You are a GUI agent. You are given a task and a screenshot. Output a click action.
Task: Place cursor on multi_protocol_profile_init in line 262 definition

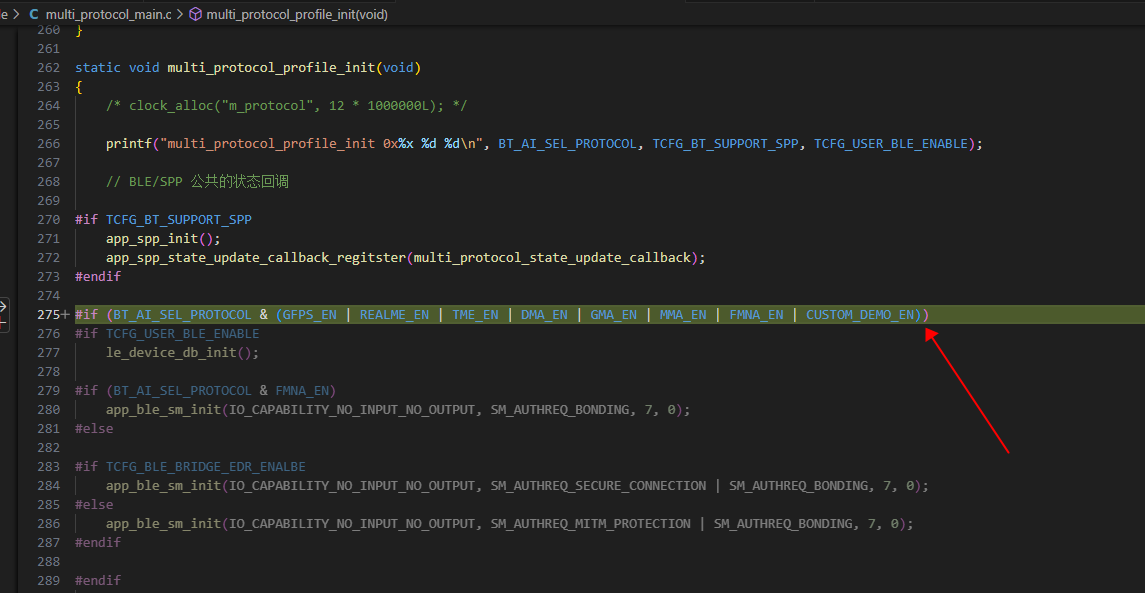tap(272, 68)
